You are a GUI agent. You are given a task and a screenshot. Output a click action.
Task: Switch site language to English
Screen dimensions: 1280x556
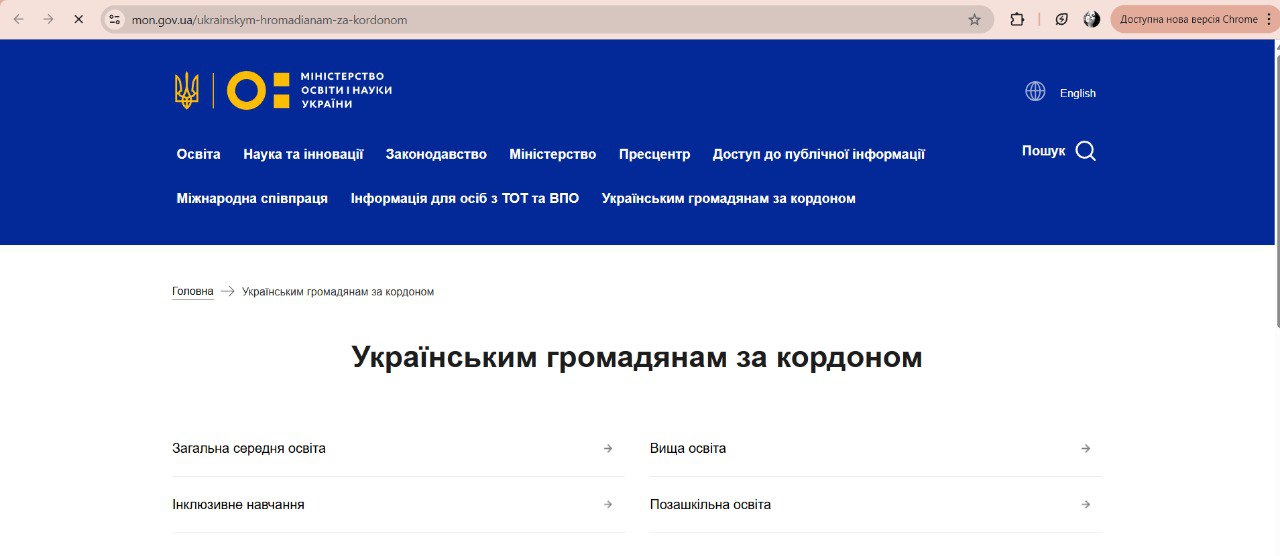(x=1077, y=93)
